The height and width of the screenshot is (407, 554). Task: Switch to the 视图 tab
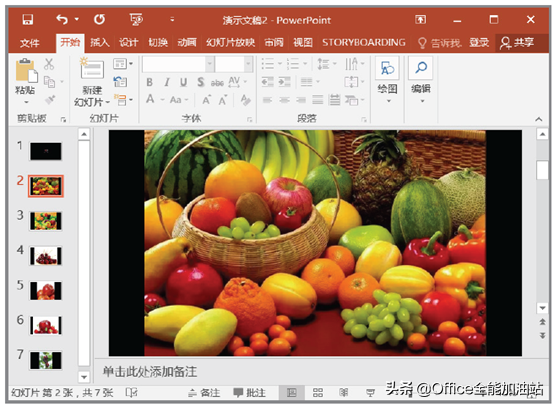point(303,43)
